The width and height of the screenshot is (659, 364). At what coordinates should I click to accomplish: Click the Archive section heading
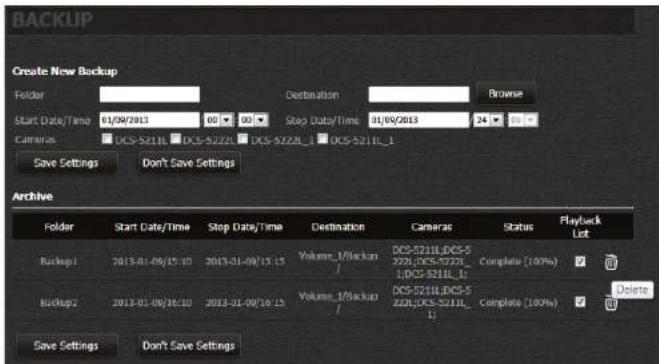32,196
